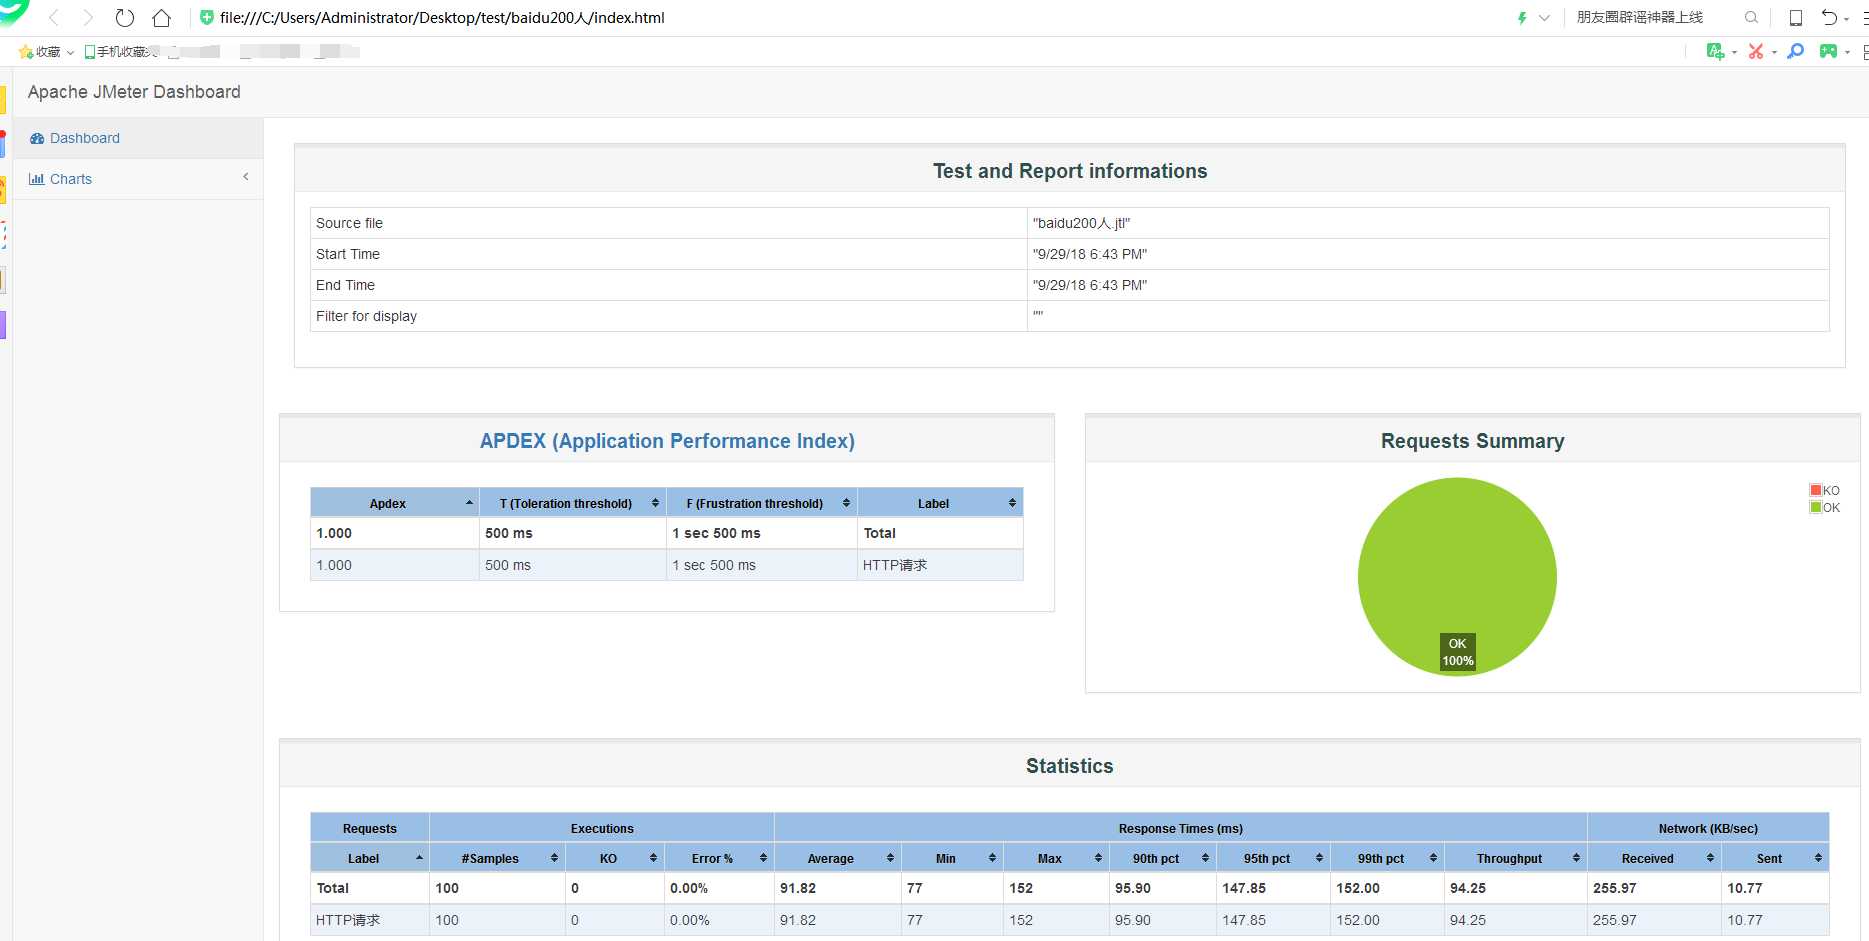Sort Statistics by 95th pct column
The image size is (1869, 941).
point(1273,858)
